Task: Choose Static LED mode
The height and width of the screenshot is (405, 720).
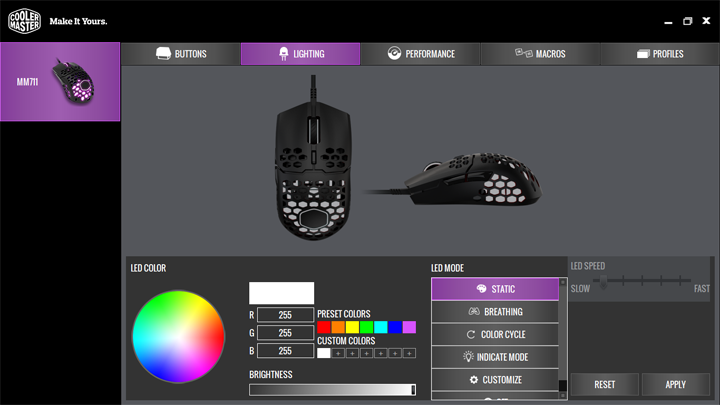Action: click(x=495, y=289)
